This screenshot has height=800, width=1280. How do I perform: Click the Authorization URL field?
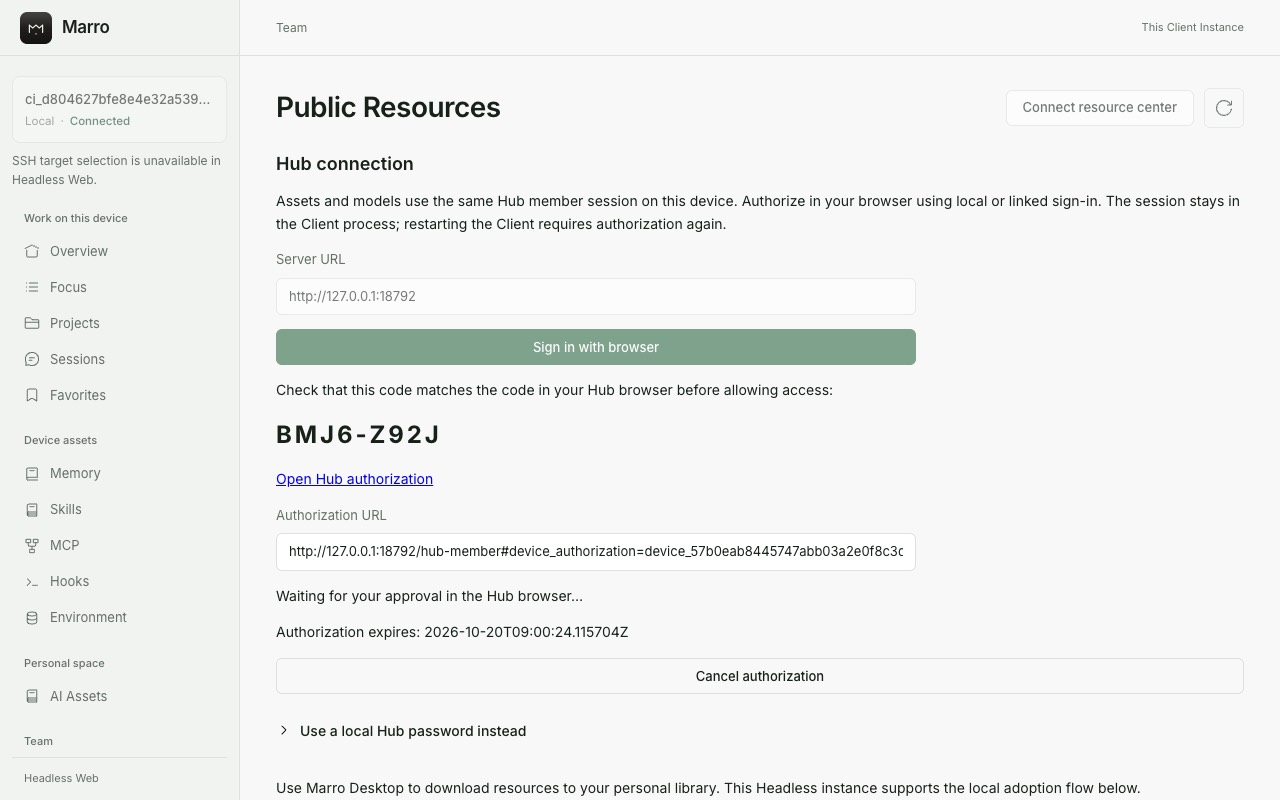pyautogui.click(x=596, y=552)
